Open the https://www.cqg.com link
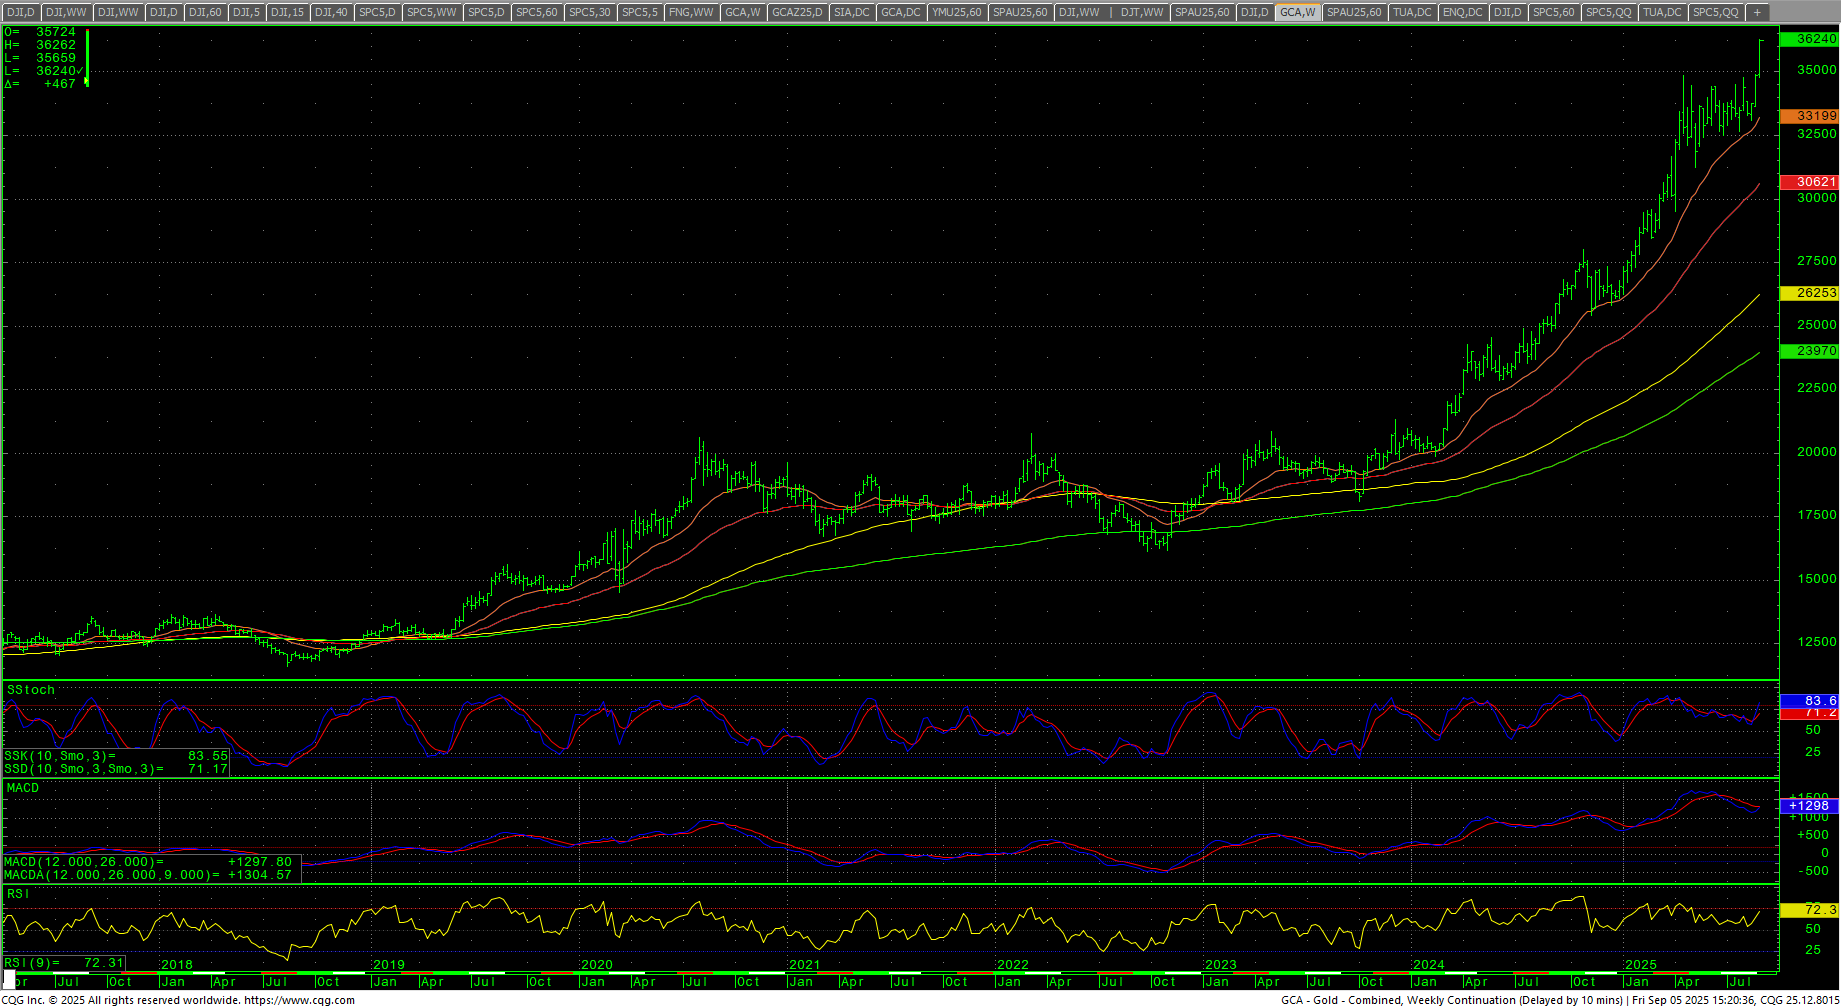 (x=299, y=1000)
